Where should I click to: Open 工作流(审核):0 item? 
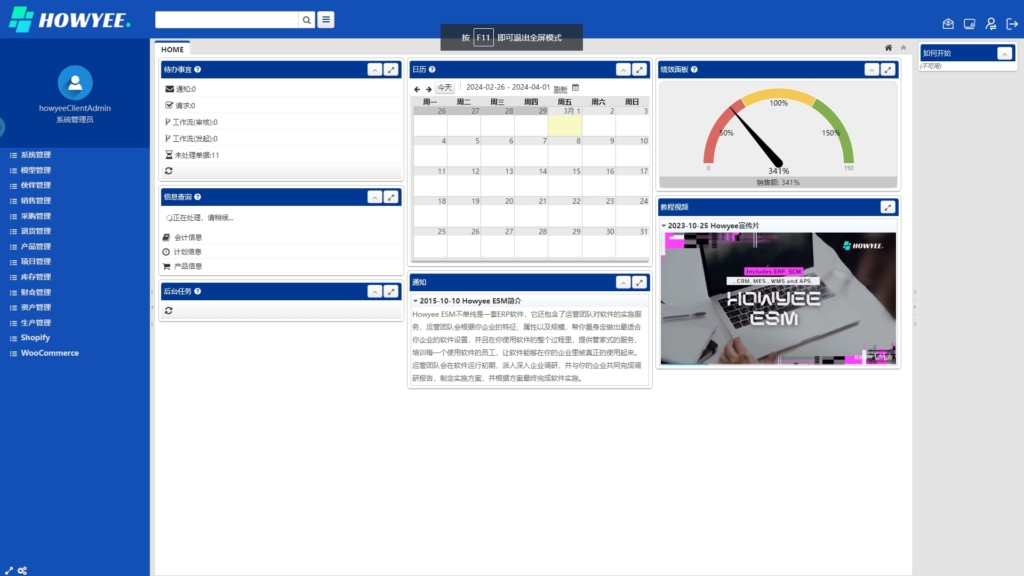pos(195,122)
